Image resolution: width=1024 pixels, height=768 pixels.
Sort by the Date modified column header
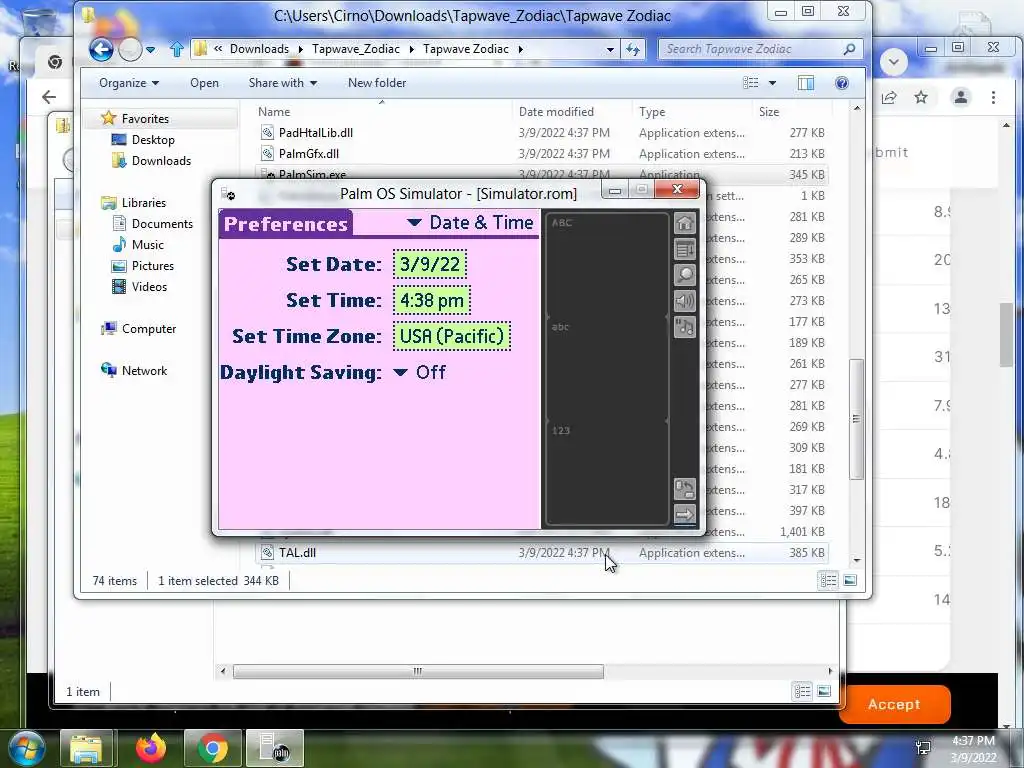pos(572,112)
